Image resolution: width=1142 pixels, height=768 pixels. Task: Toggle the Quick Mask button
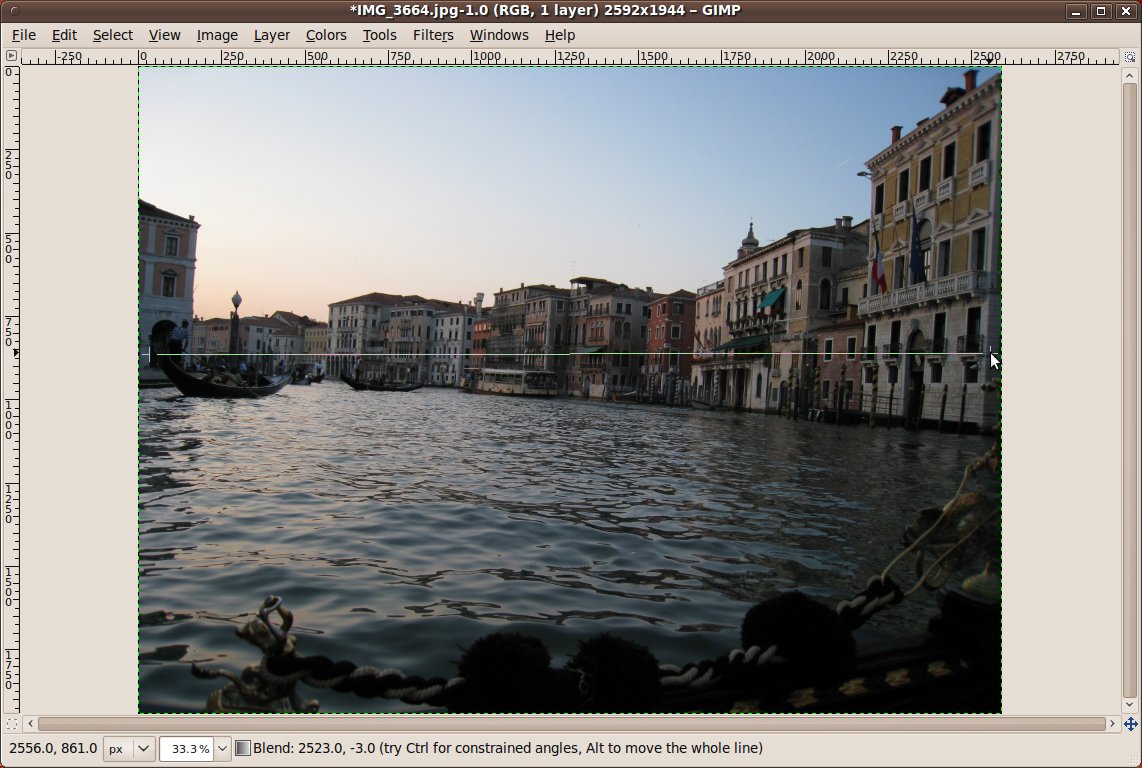[x=11, y=724]
